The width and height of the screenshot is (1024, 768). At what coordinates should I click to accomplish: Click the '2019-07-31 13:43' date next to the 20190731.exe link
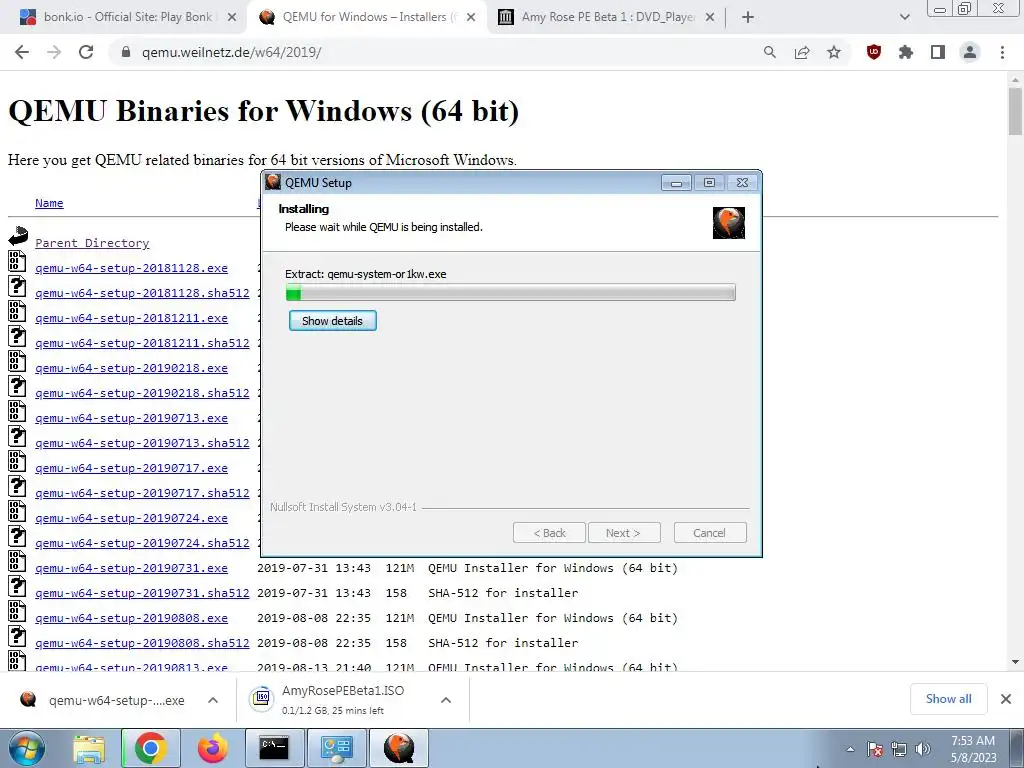click(314, 568)
